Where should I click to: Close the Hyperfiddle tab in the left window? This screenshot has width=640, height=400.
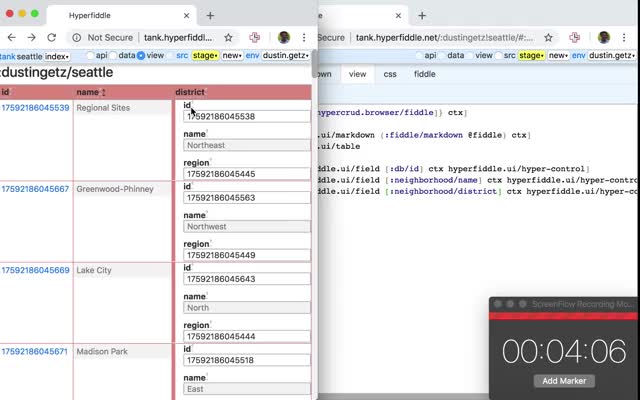tap(186, 16)
